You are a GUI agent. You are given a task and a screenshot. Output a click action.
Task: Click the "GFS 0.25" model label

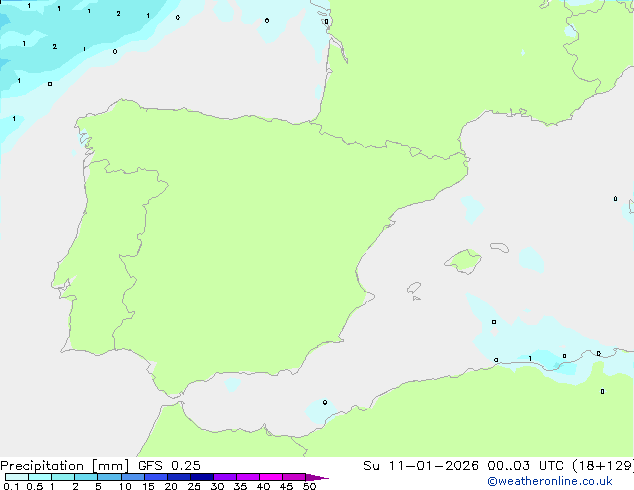click(169, 466)
